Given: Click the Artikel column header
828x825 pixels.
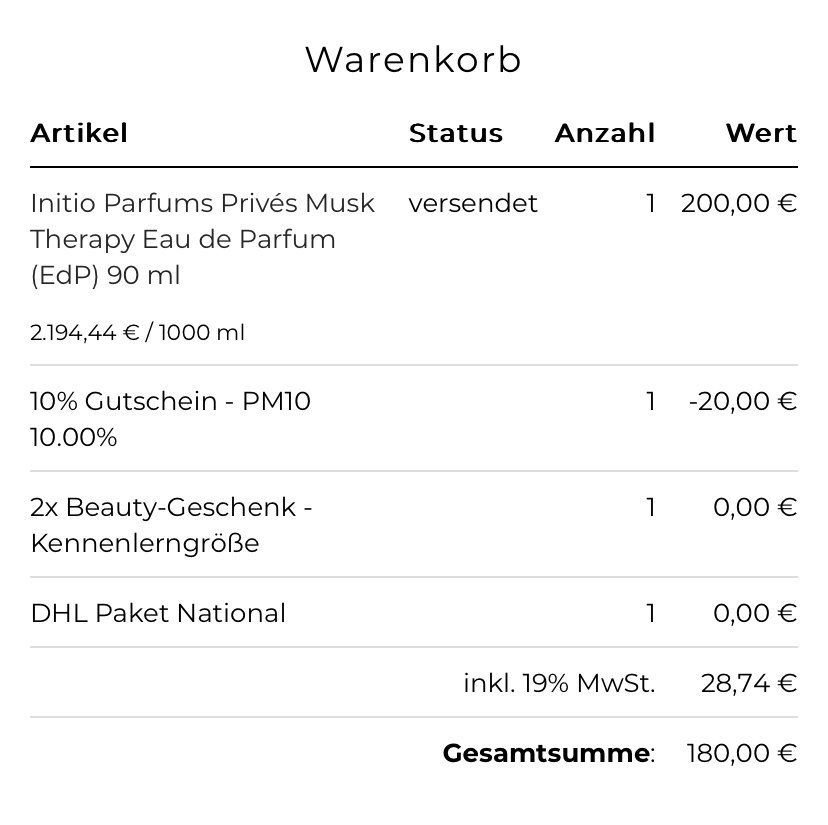Looking at the screenshot, I should [x=79, y=133].
